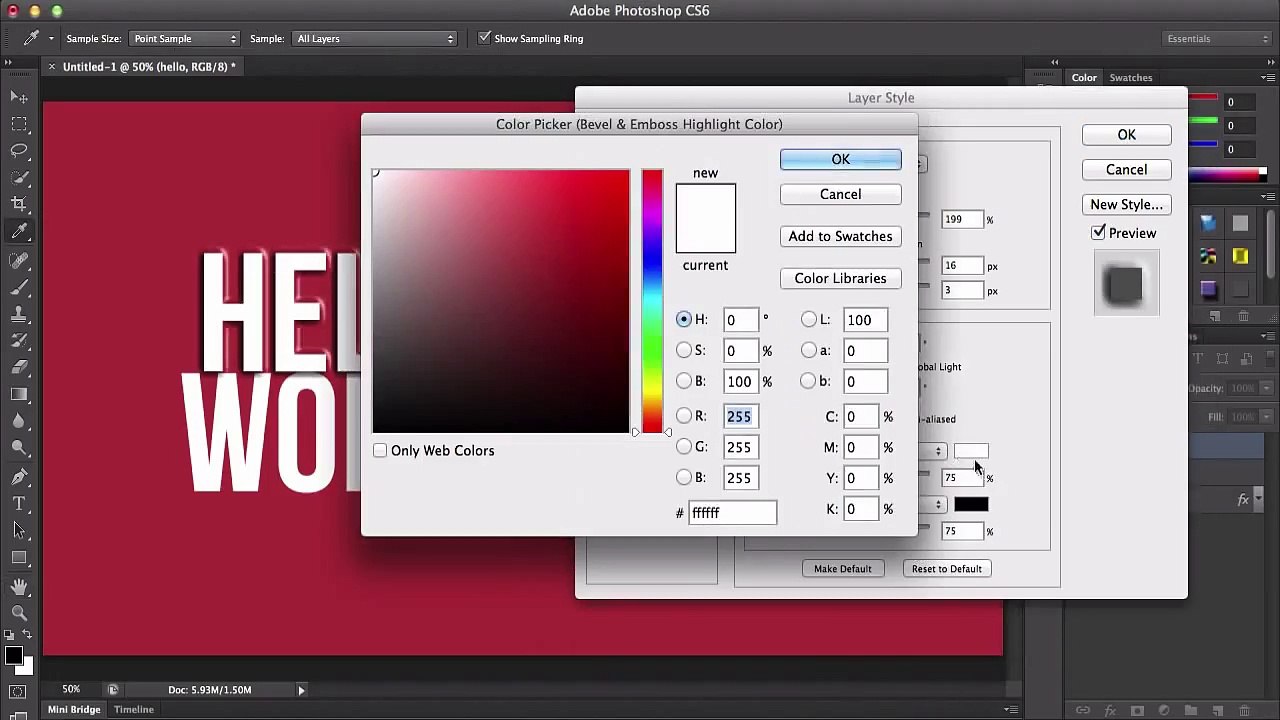Select the Rectangular Marquee tool
Viewport: 1280px width, 720px height.
(x=19, y=124)
